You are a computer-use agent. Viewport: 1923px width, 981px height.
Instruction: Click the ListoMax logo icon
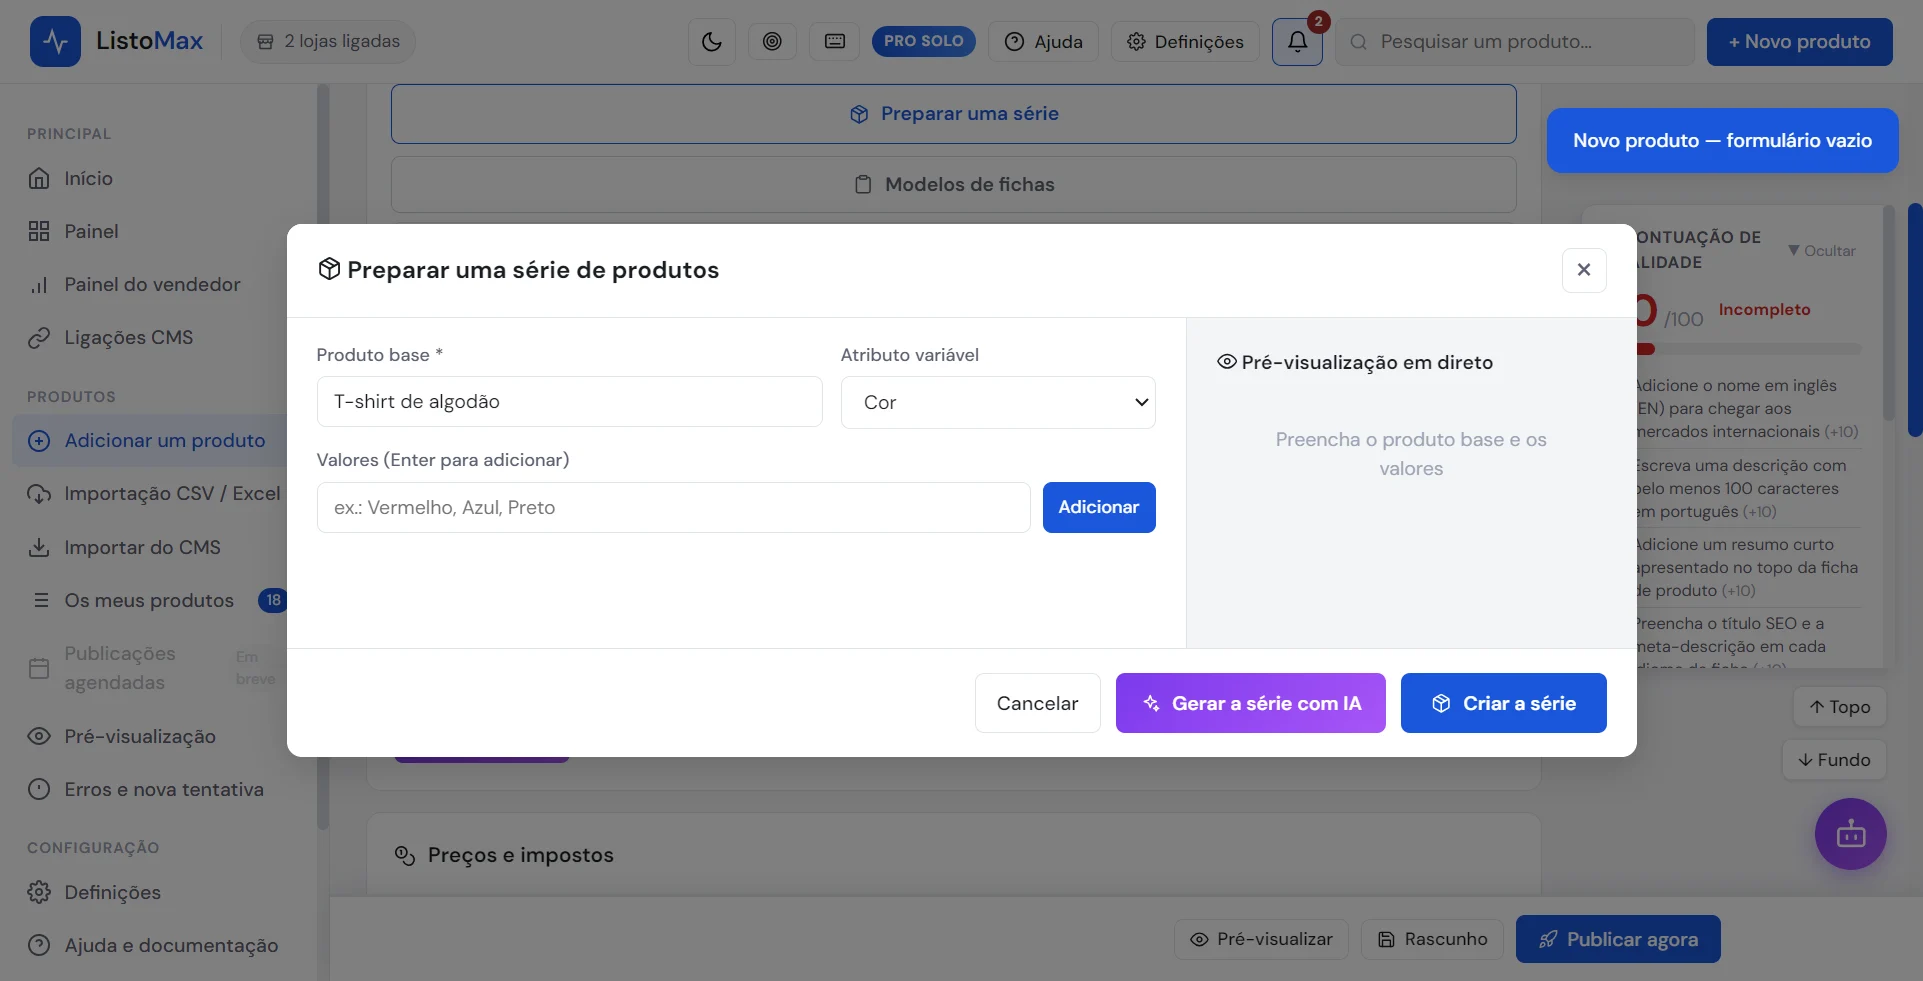point(55,42)
